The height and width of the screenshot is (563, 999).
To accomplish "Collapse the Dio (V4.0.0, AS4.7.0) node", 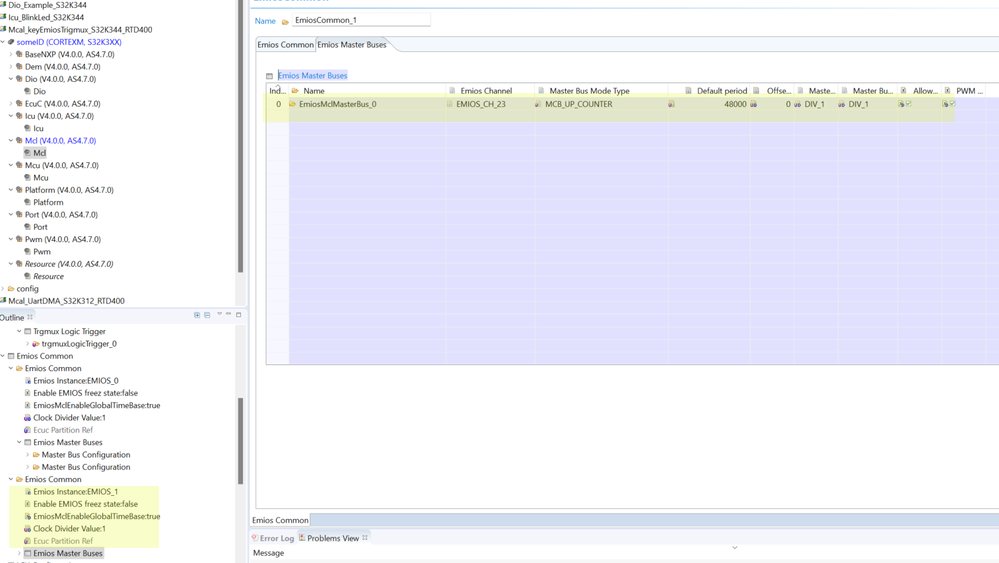I will click(x=11, y=79).
